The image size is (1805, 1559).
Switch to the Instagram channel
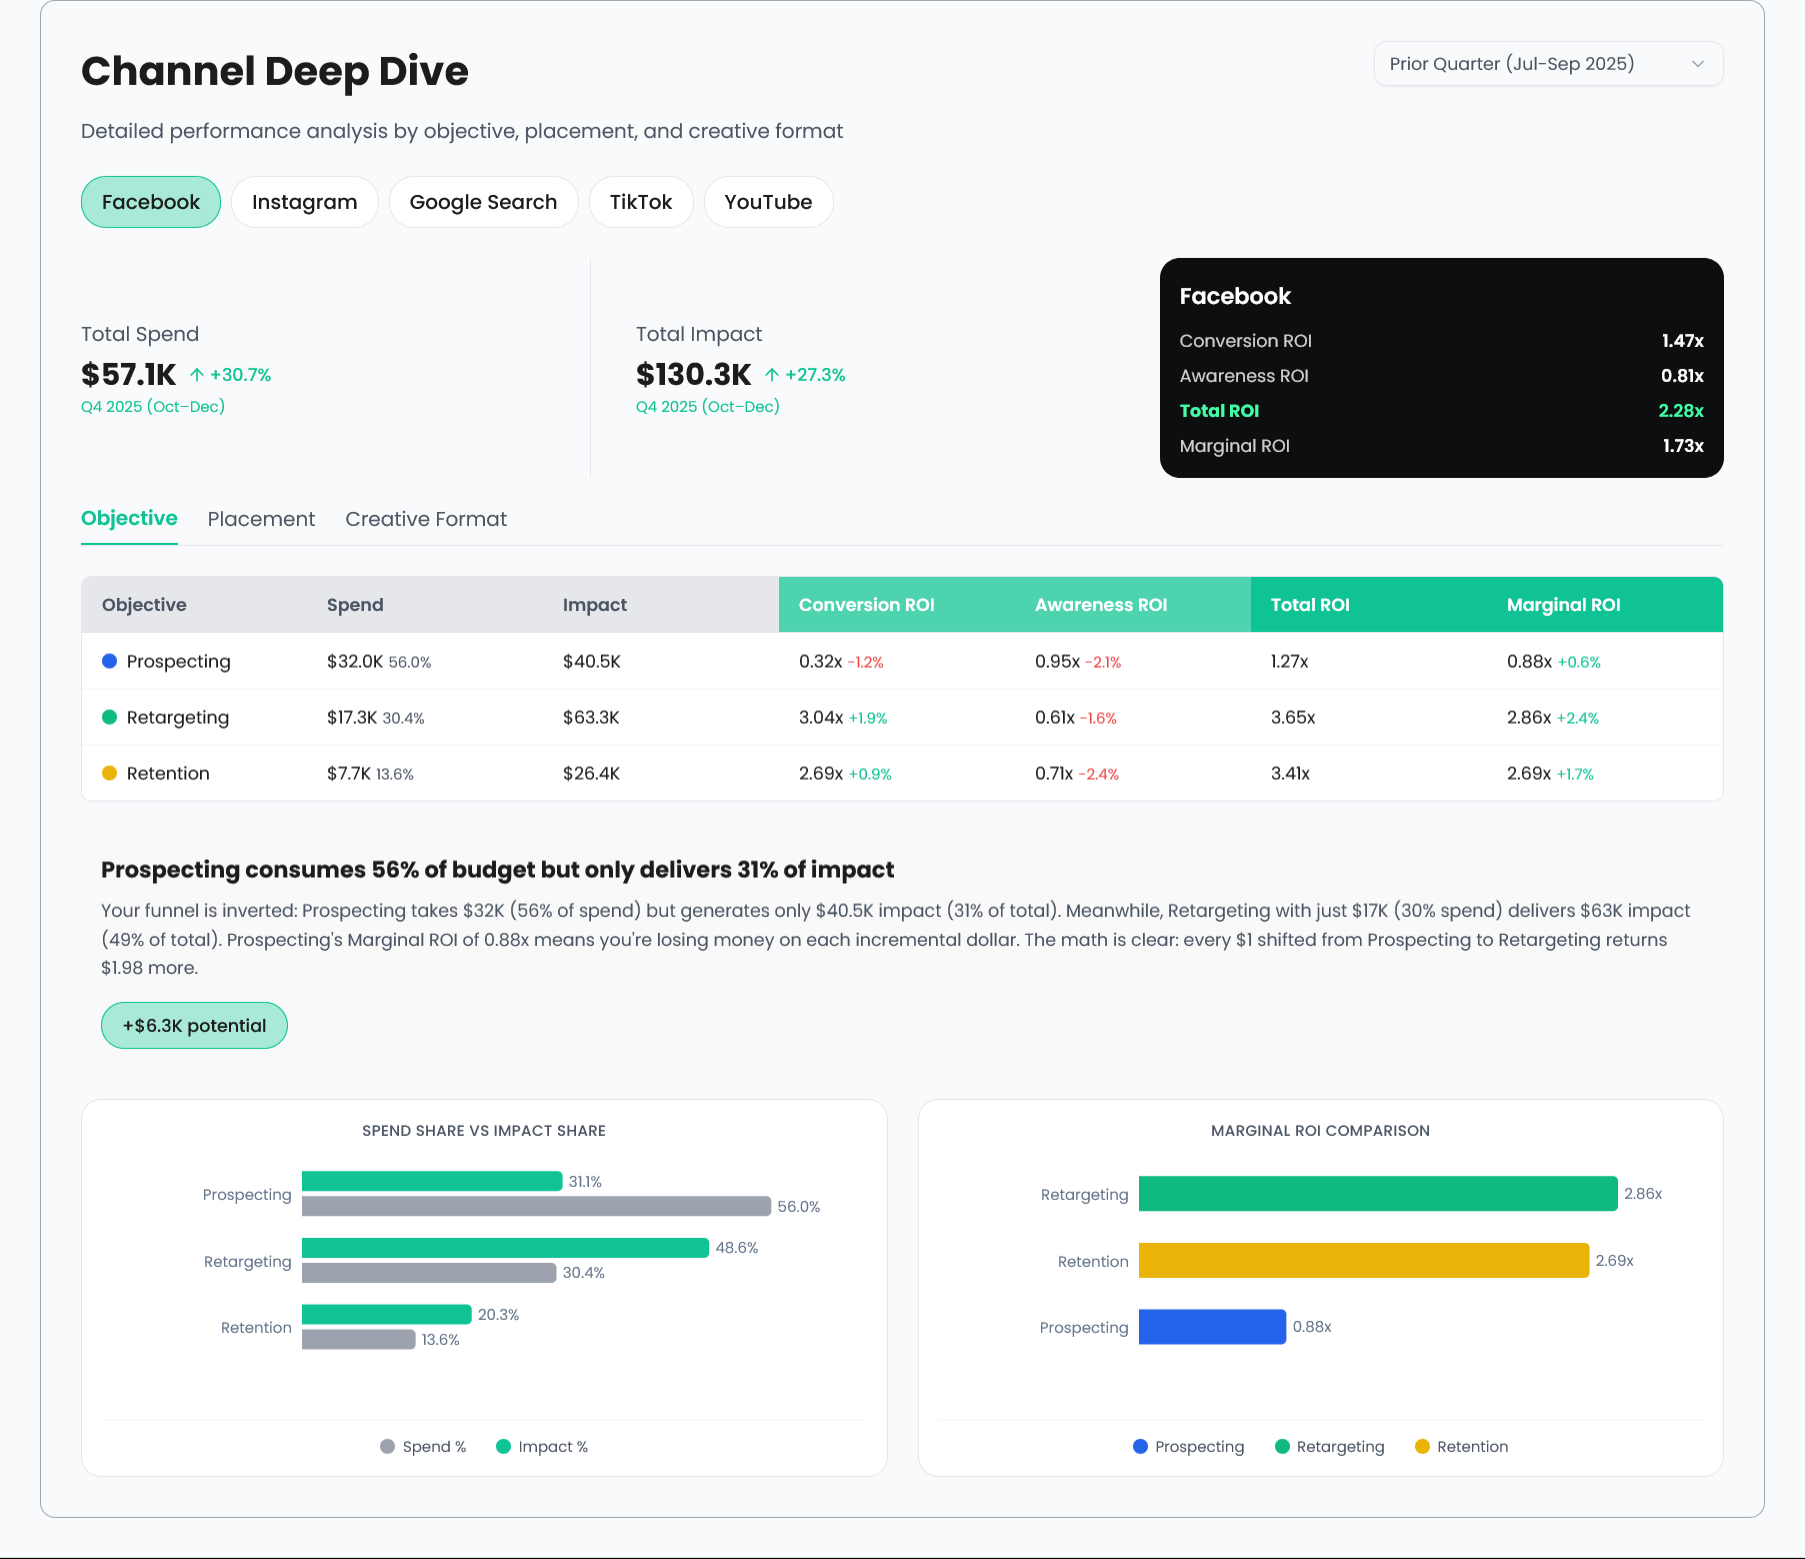click(304, 202)
